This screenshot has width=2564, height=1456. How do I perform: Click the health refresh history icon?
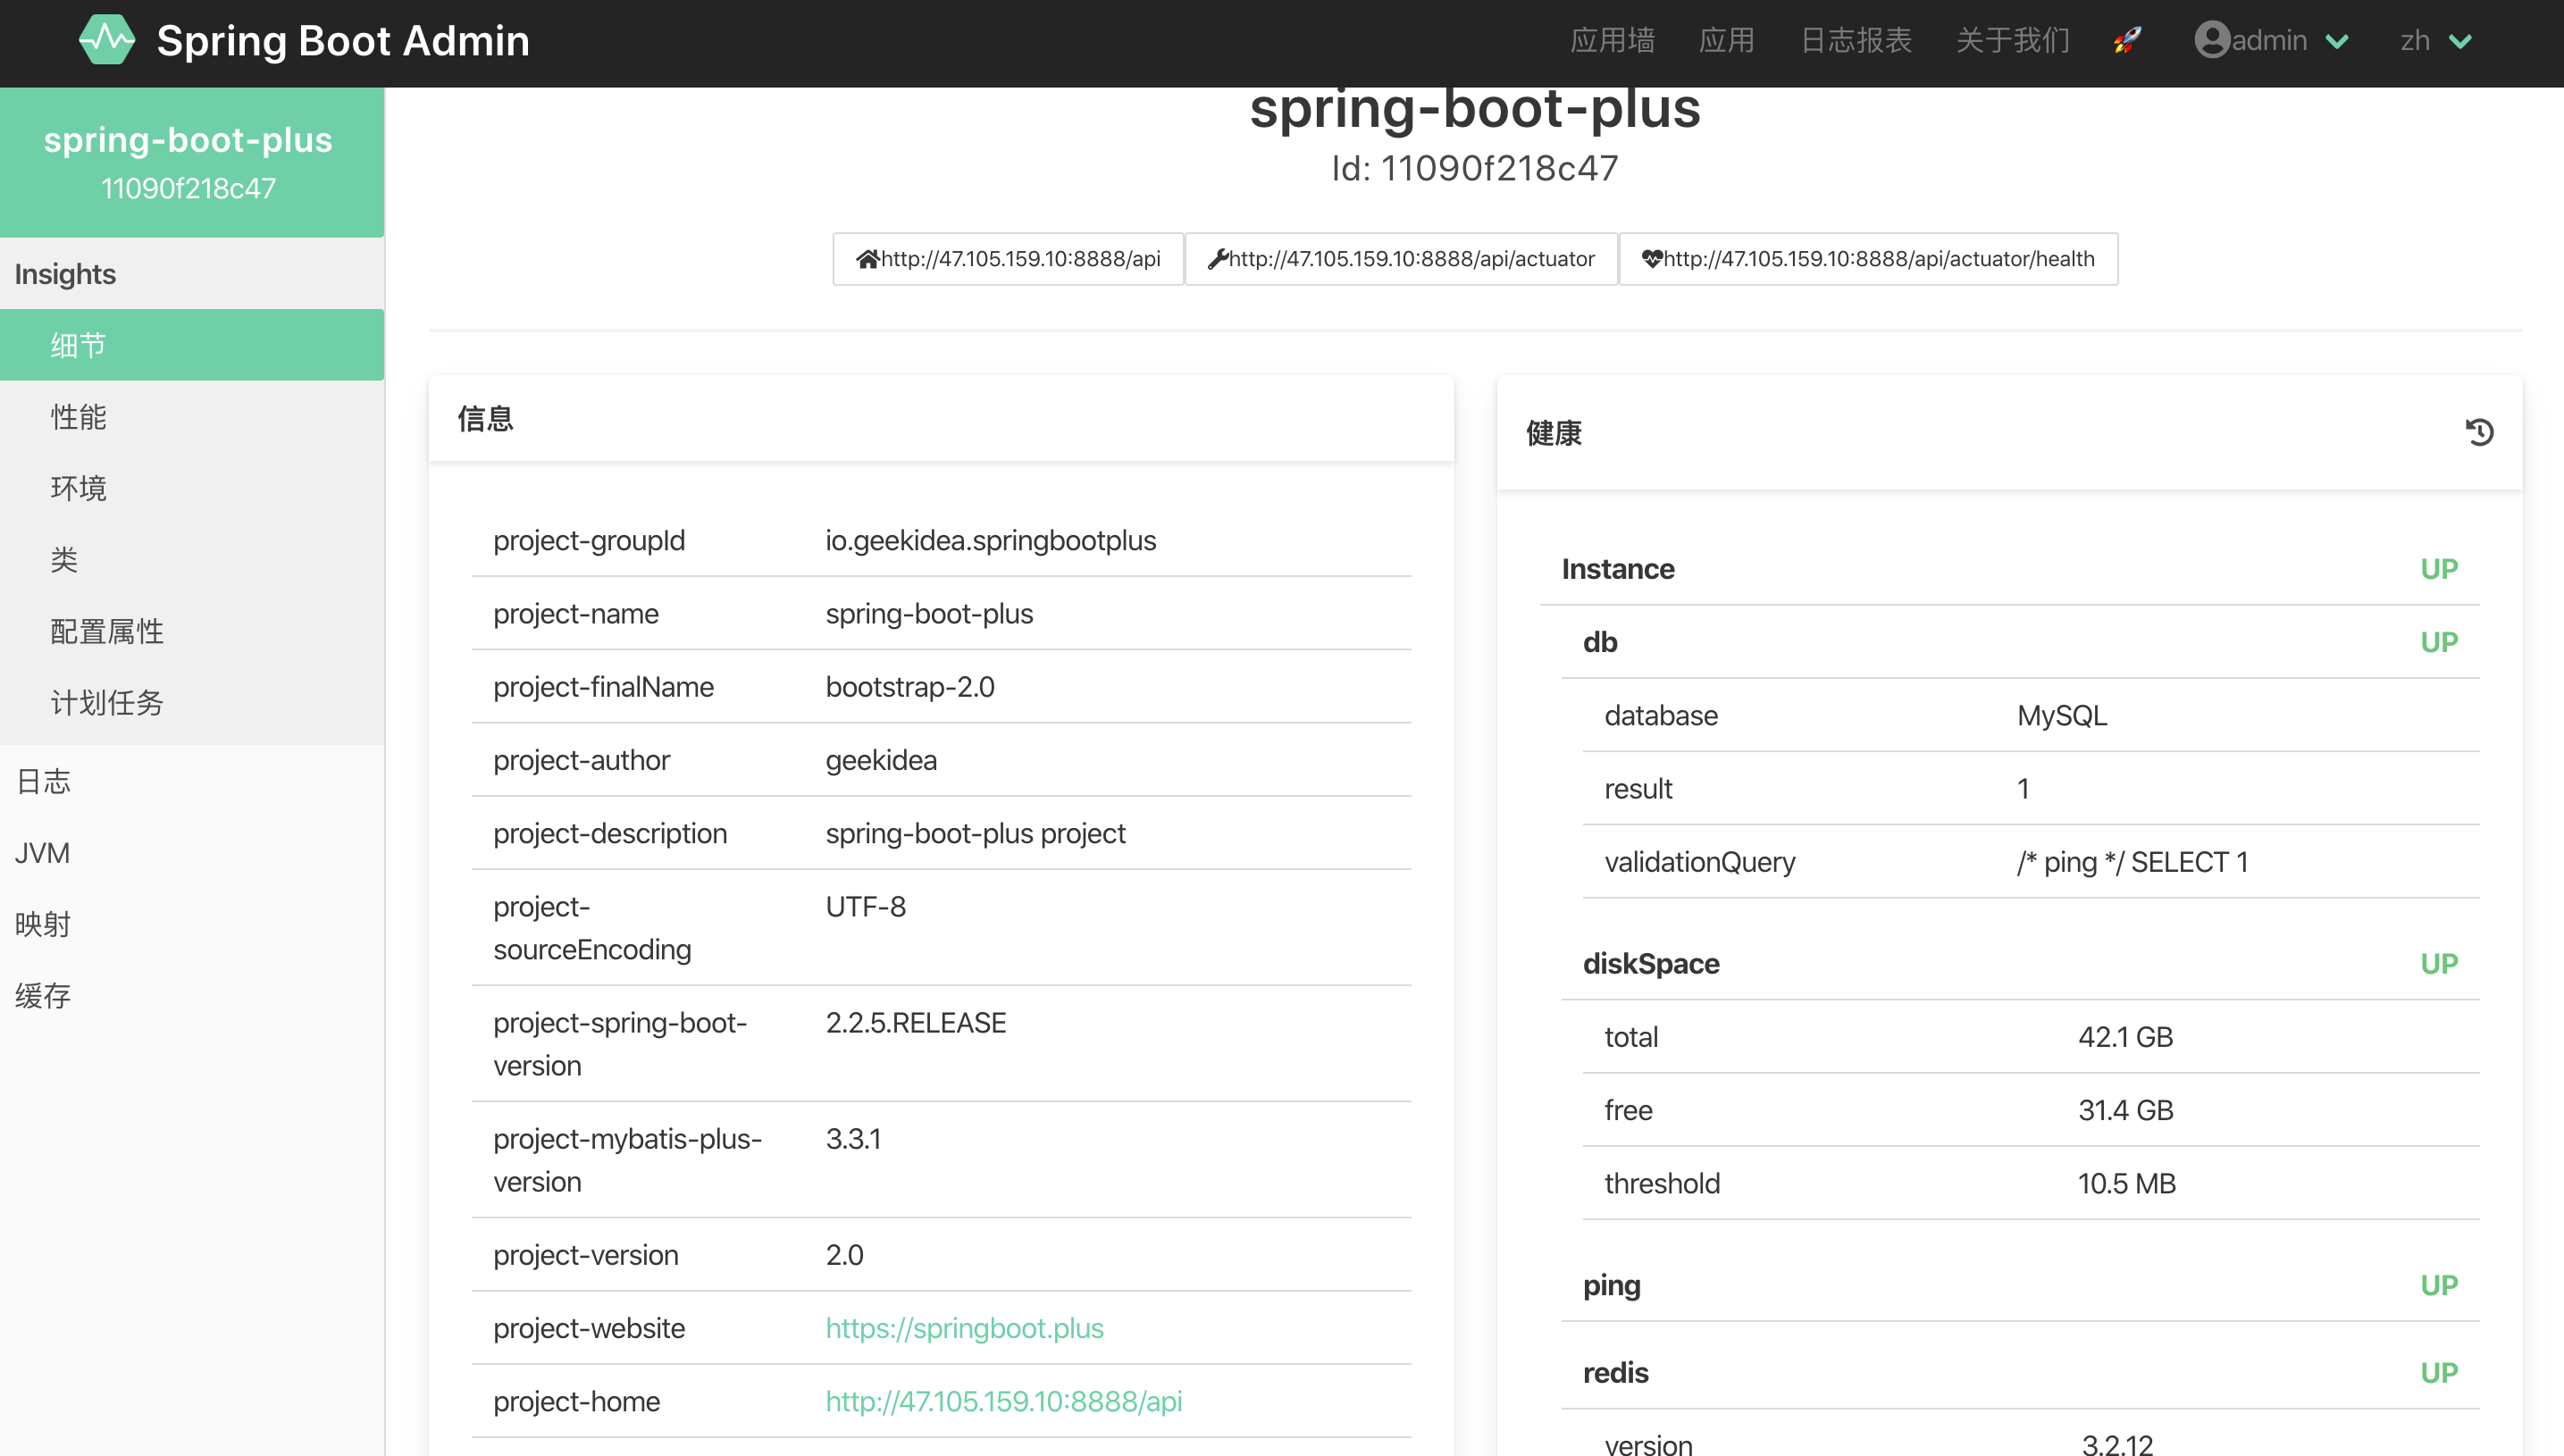pos(2479,431)
